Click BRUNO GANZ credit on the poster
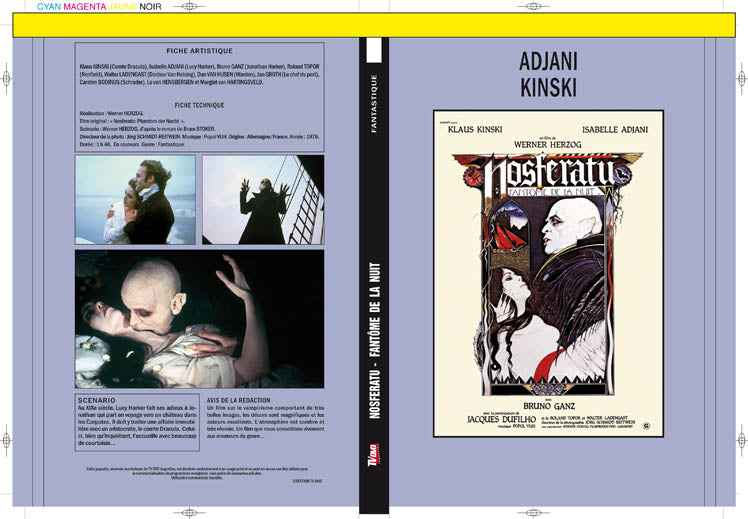 point(549,406)
